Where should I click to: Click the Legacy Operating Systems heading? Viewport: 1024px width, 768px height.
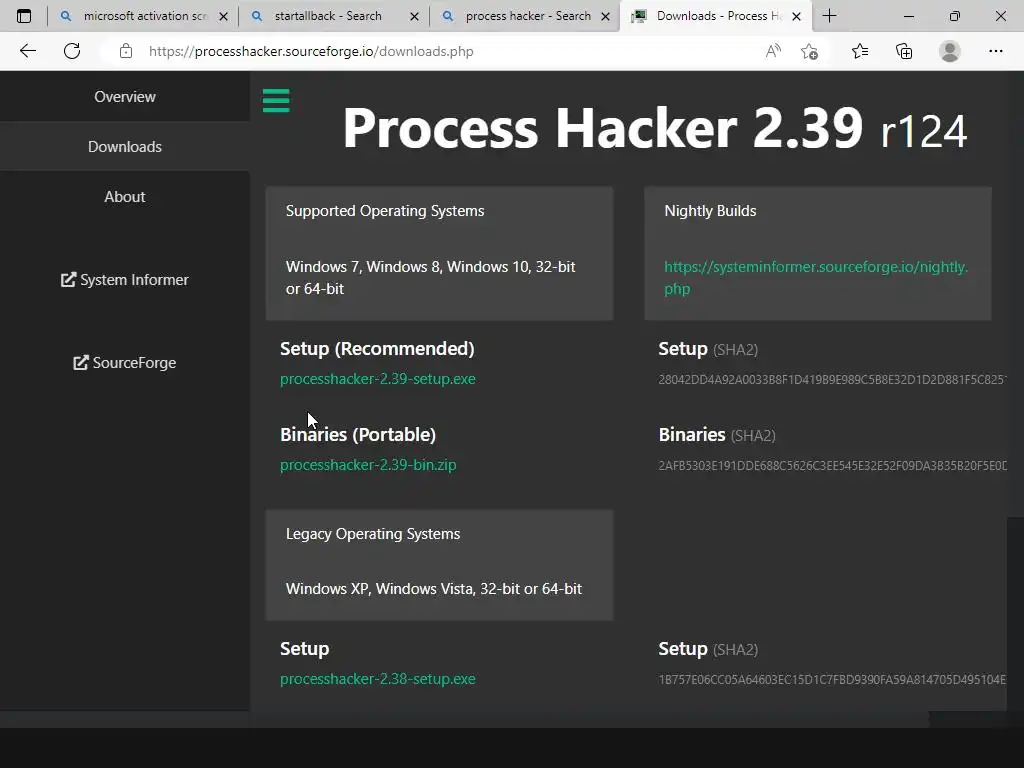373,534
